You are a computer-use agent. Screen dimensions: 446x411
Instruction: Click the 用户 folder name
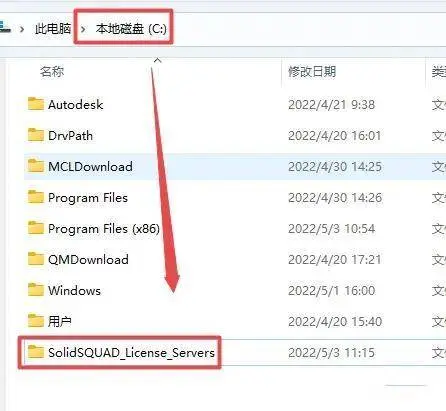[x=60, y=321]
